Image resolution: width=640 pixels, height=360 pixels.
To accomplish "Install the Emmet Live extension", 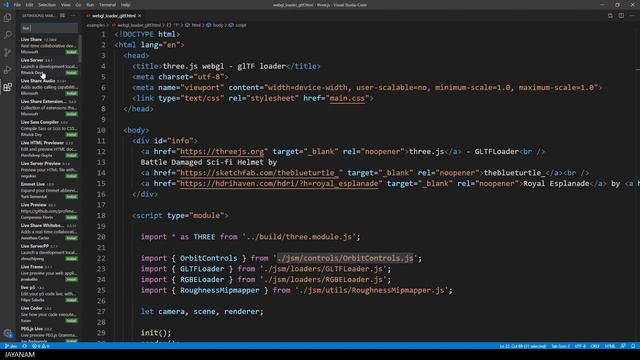I will [71, 197].
